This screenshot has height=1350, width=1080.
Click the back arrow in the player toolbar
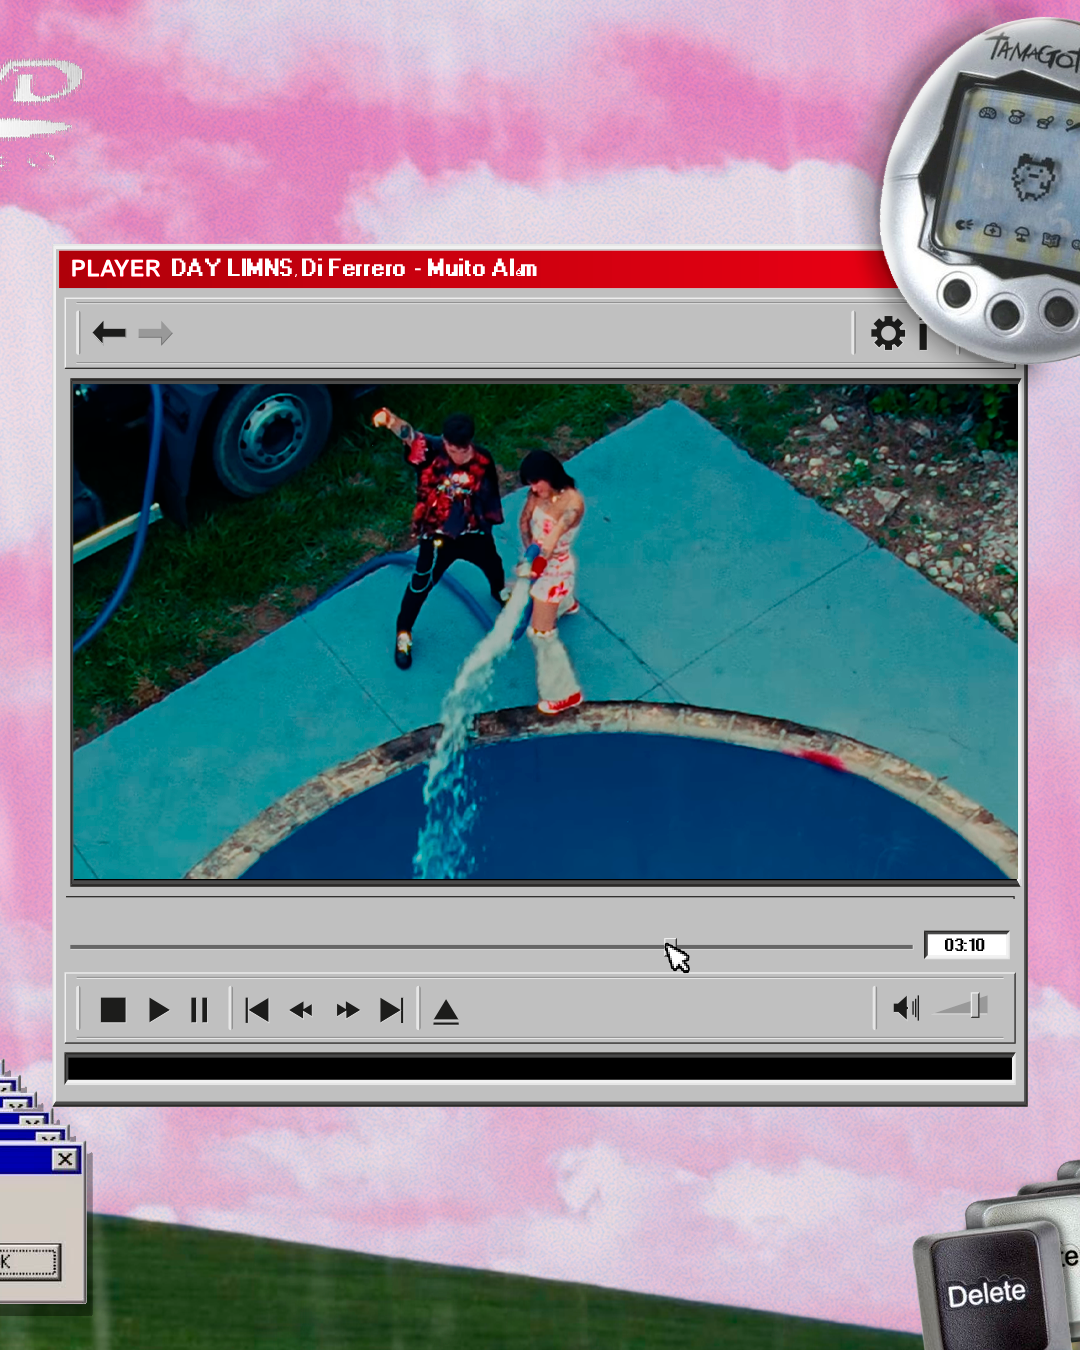pyautogui.click(x=109, y=332)
